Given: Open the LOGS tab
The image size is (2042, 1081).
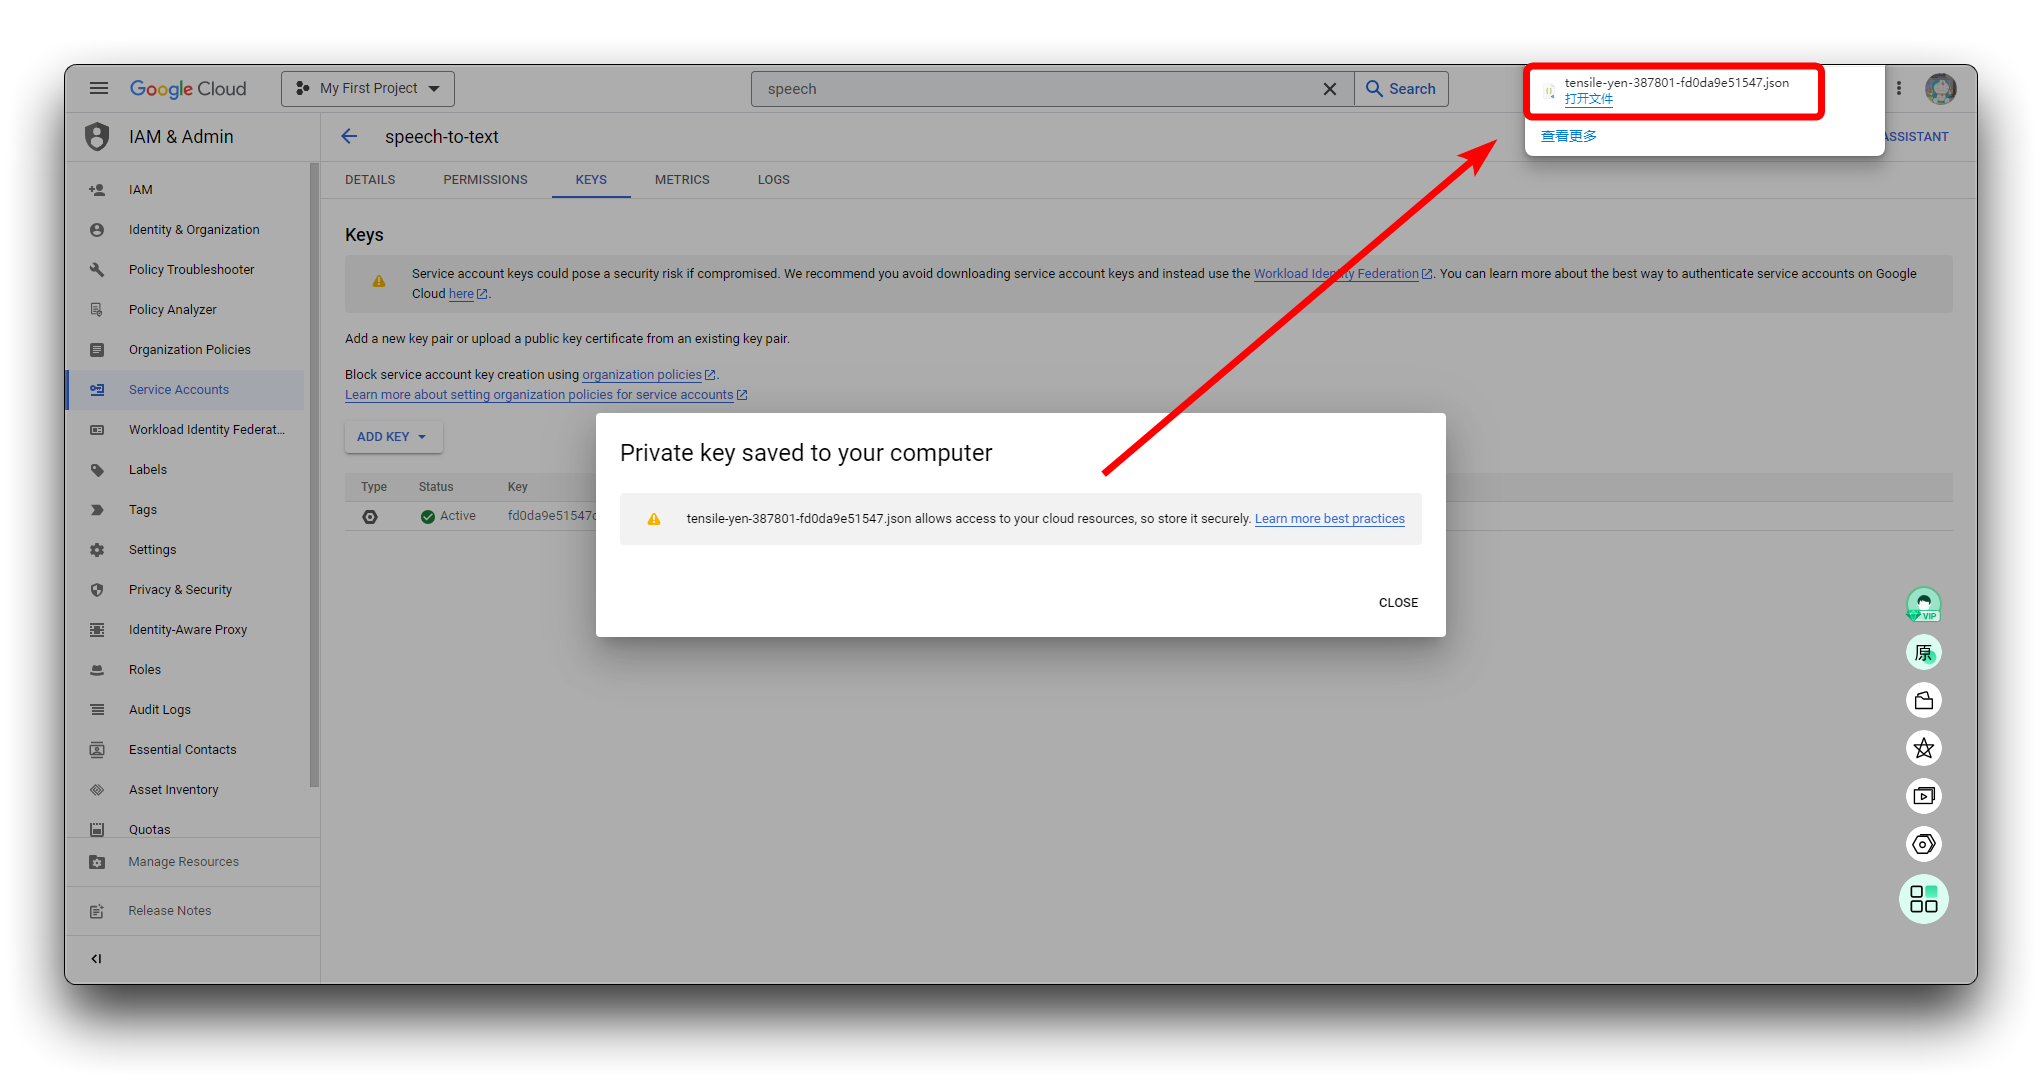Looking at the screenshot, I should coord(773,180).
